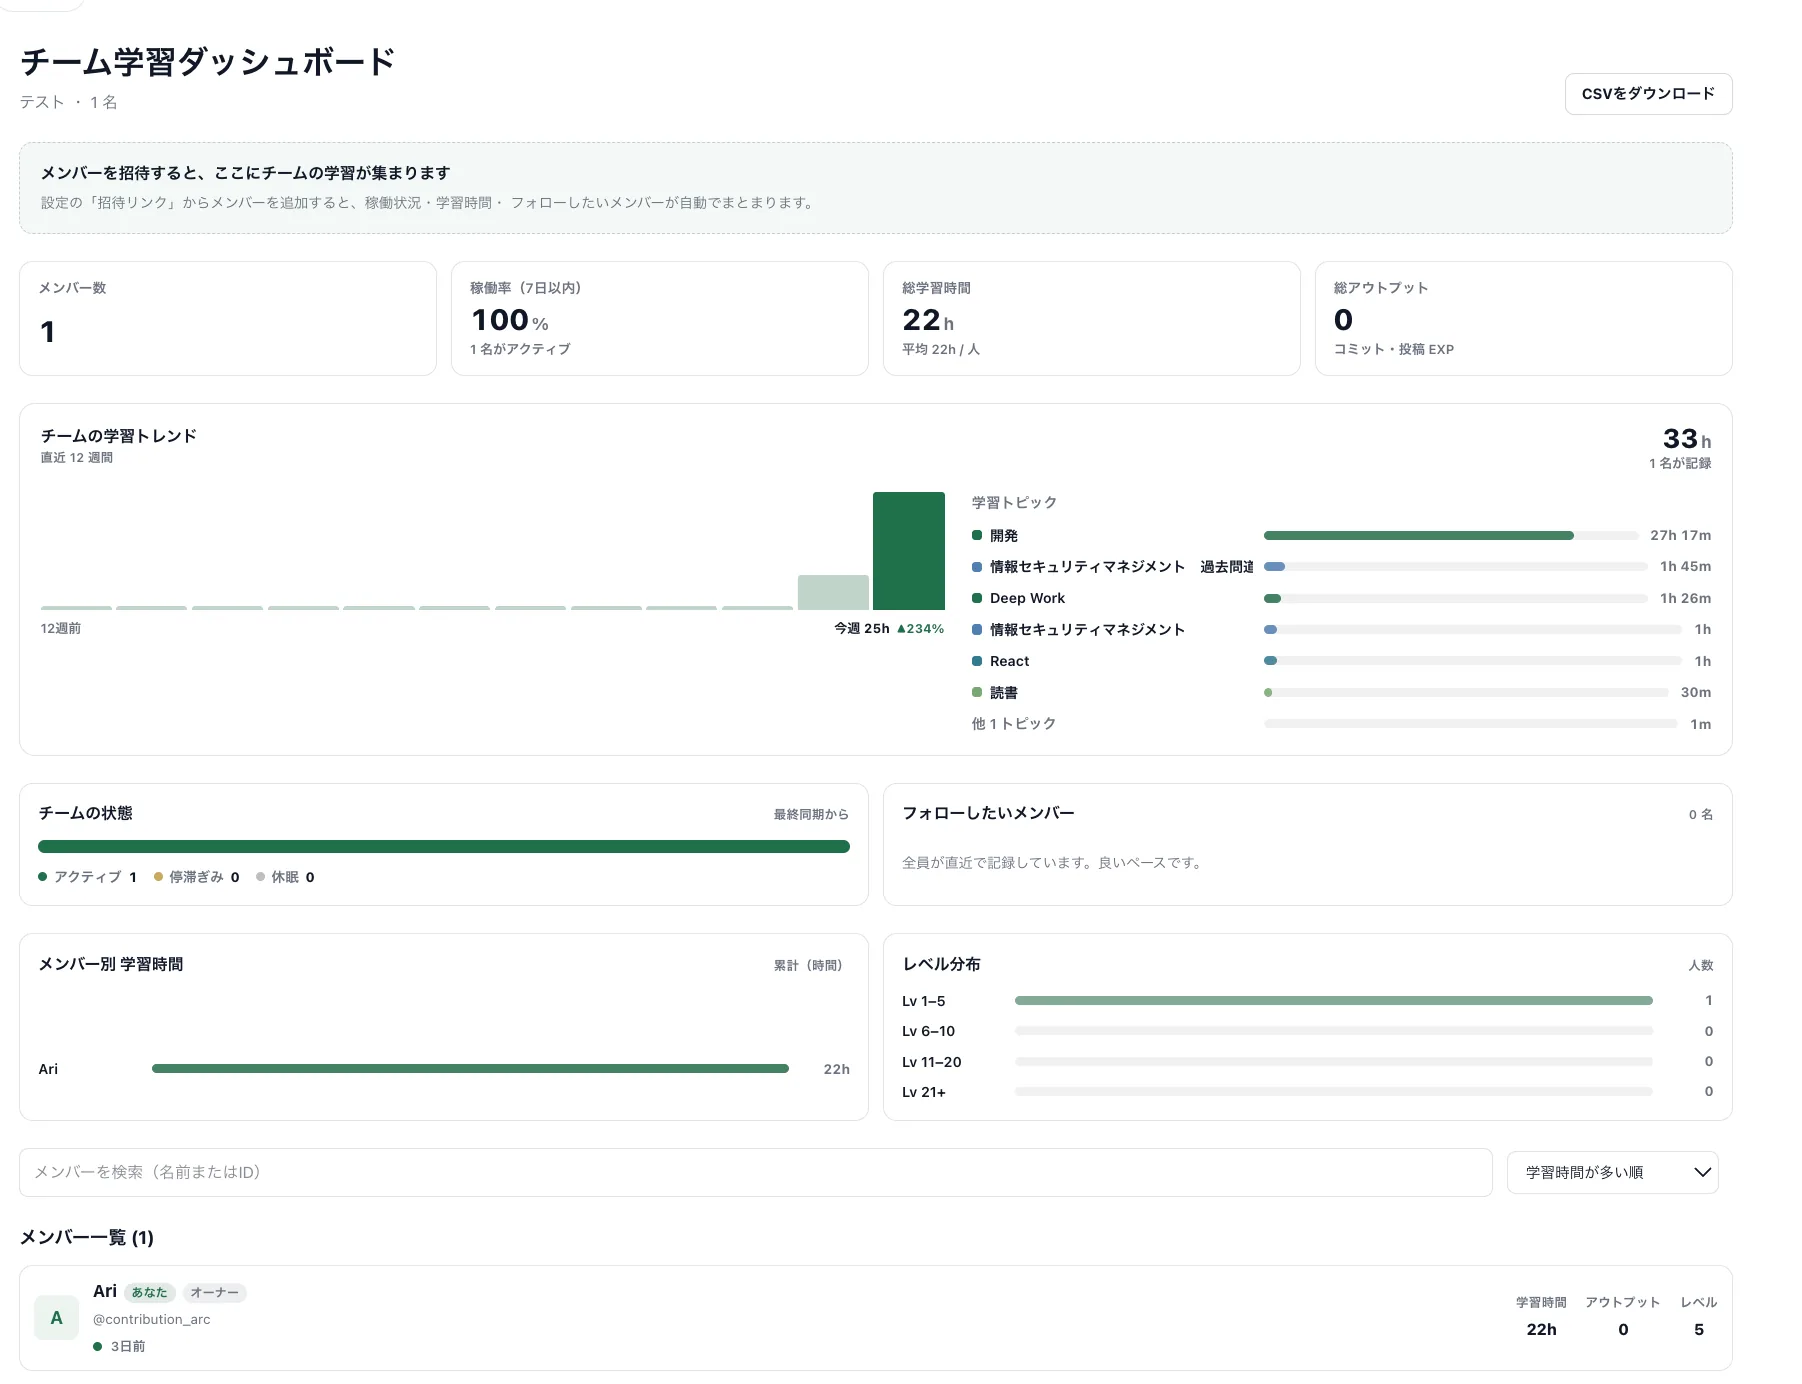The width and height of the screenshot is (1802, 1384).
Task: Click the tall dark green bar for this week
Action: click(x=908, y=550)
